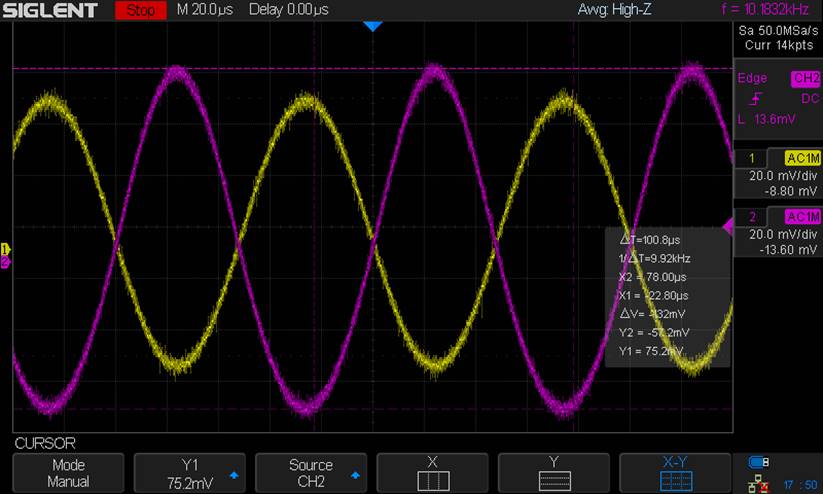Image resolution: width=823 pixels, height=494 pixels.
Task: Click the magenta channel 2 ground marker
Action: point(5,262)
